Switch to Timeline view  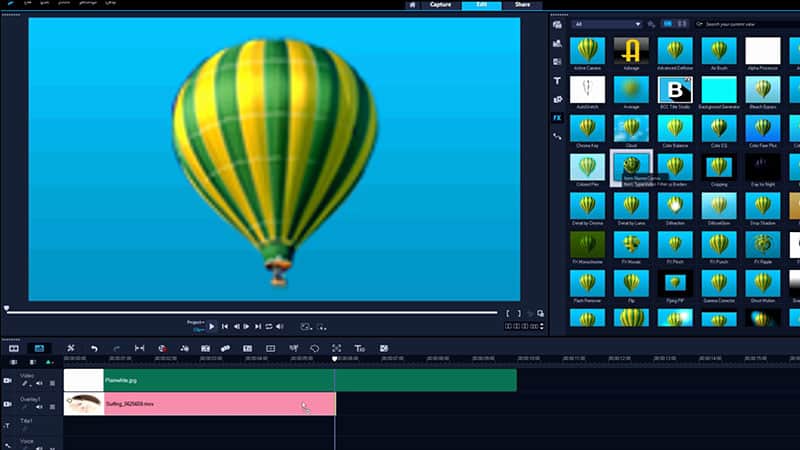point(39,348)
